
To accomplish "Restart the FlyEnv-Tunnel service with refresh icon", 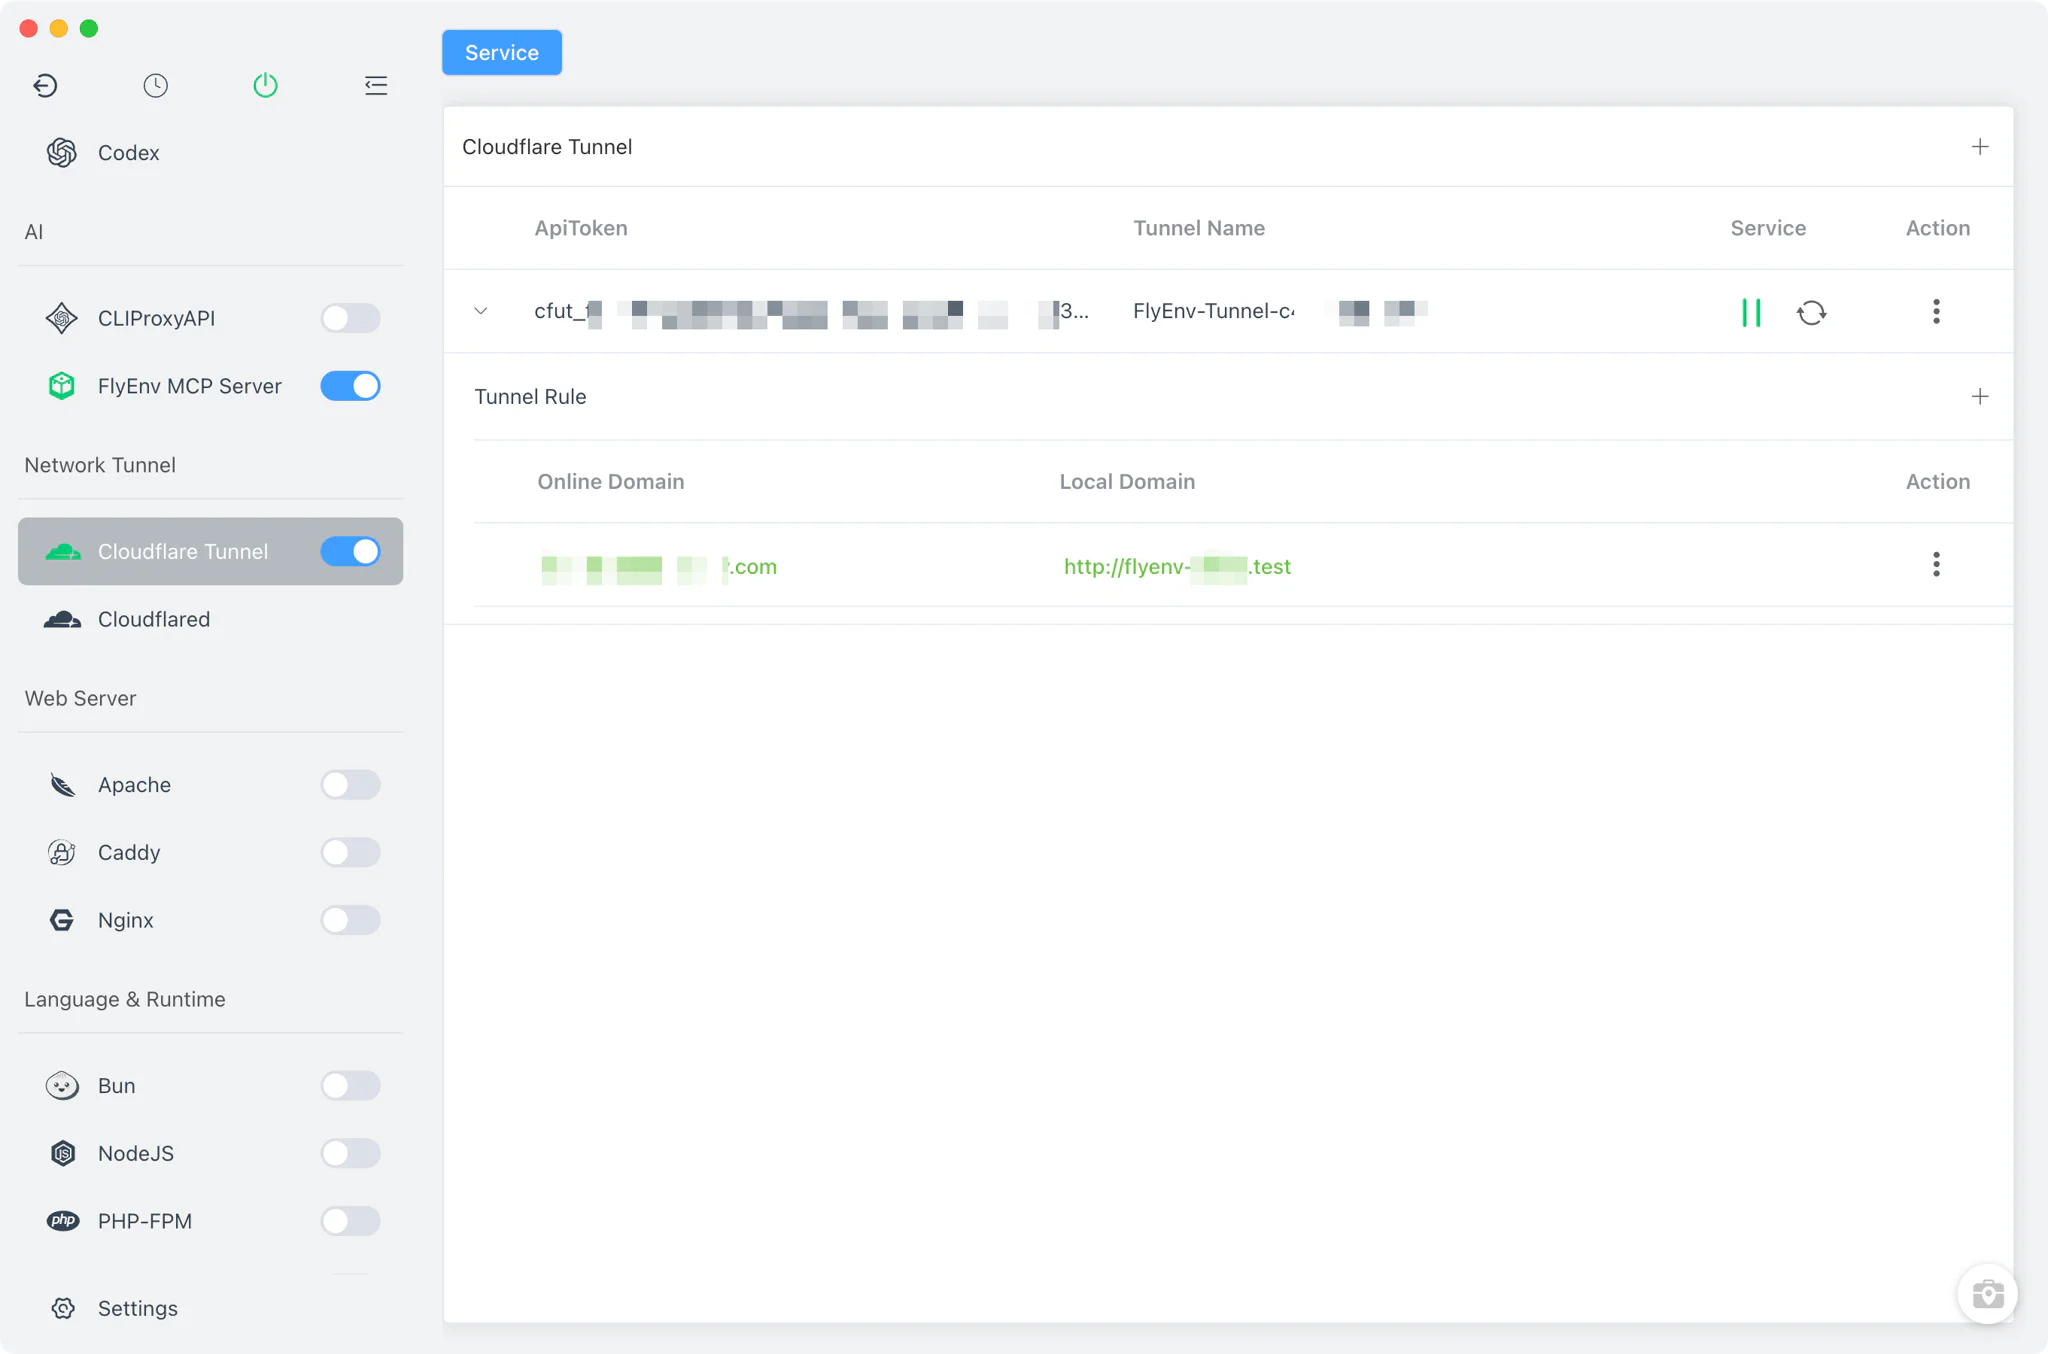I will point(1811,313).
